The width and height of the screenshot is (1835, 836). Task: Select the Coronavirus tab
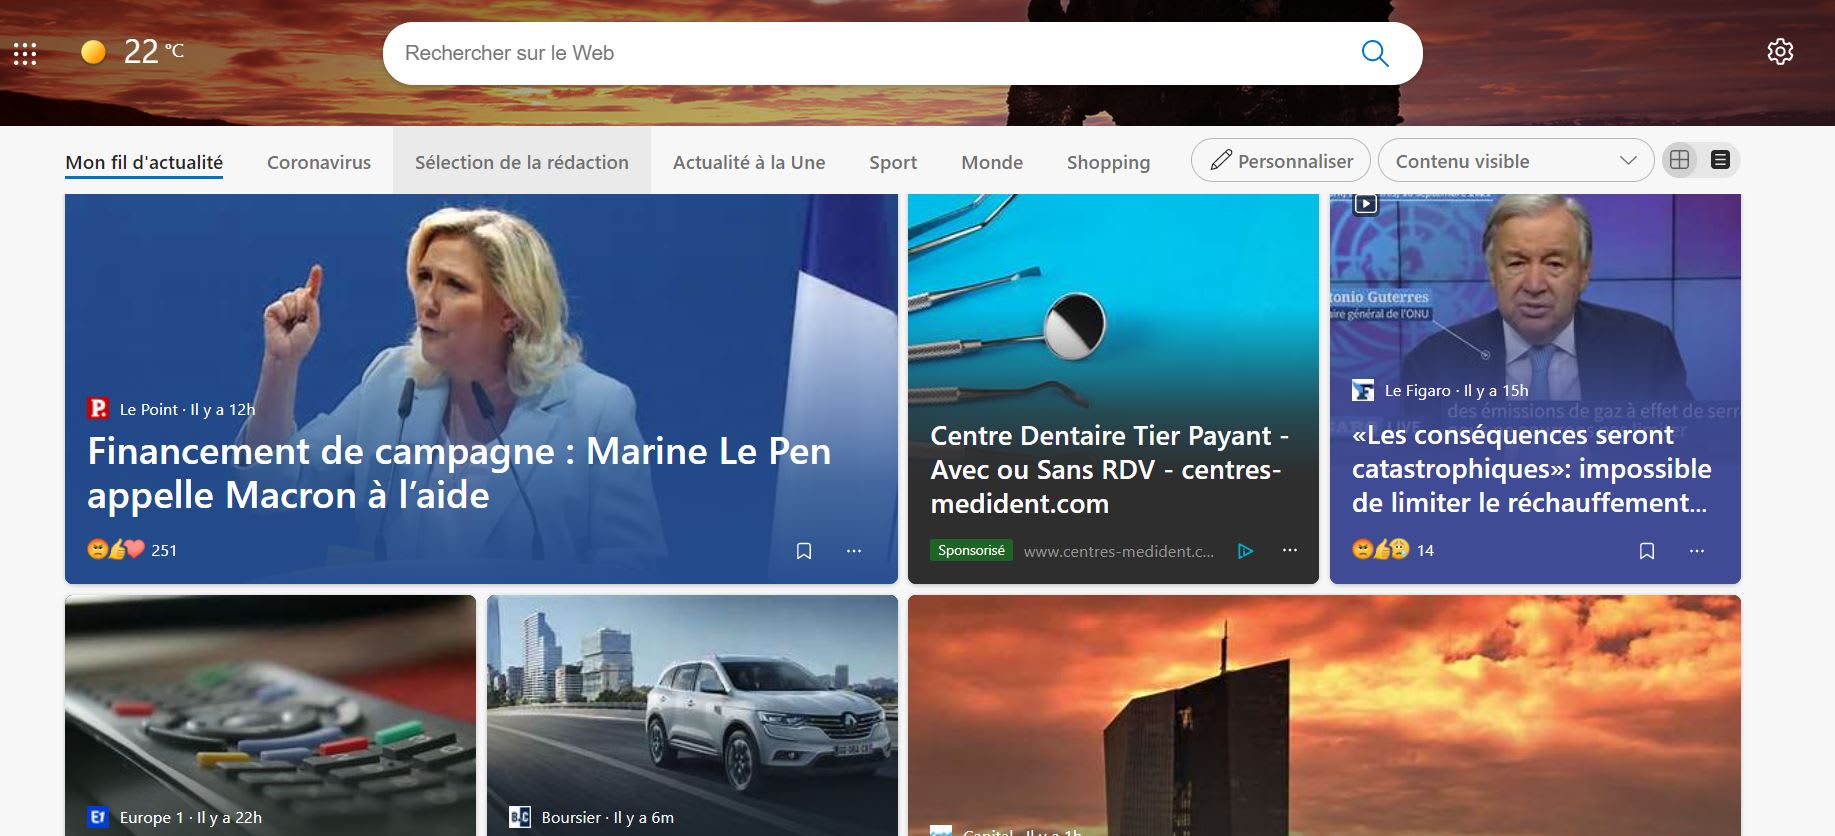pos(319,162)
